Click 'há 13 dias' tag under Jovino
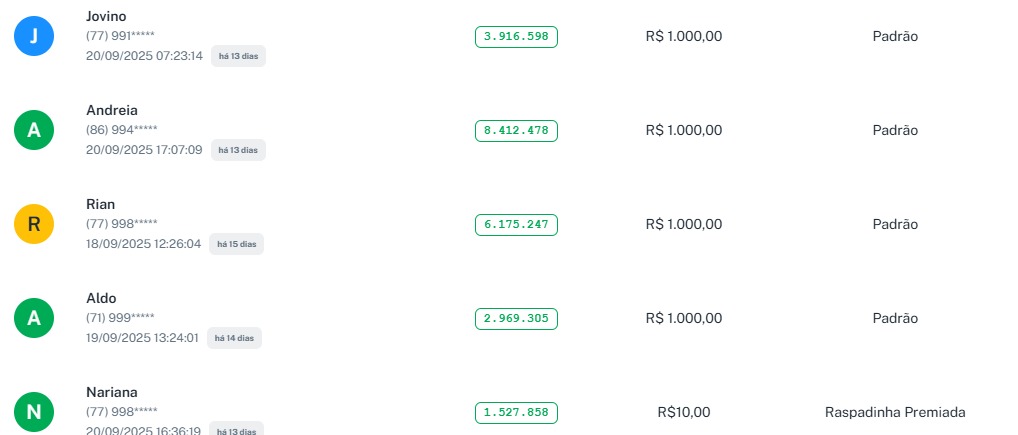 (238, 56)
